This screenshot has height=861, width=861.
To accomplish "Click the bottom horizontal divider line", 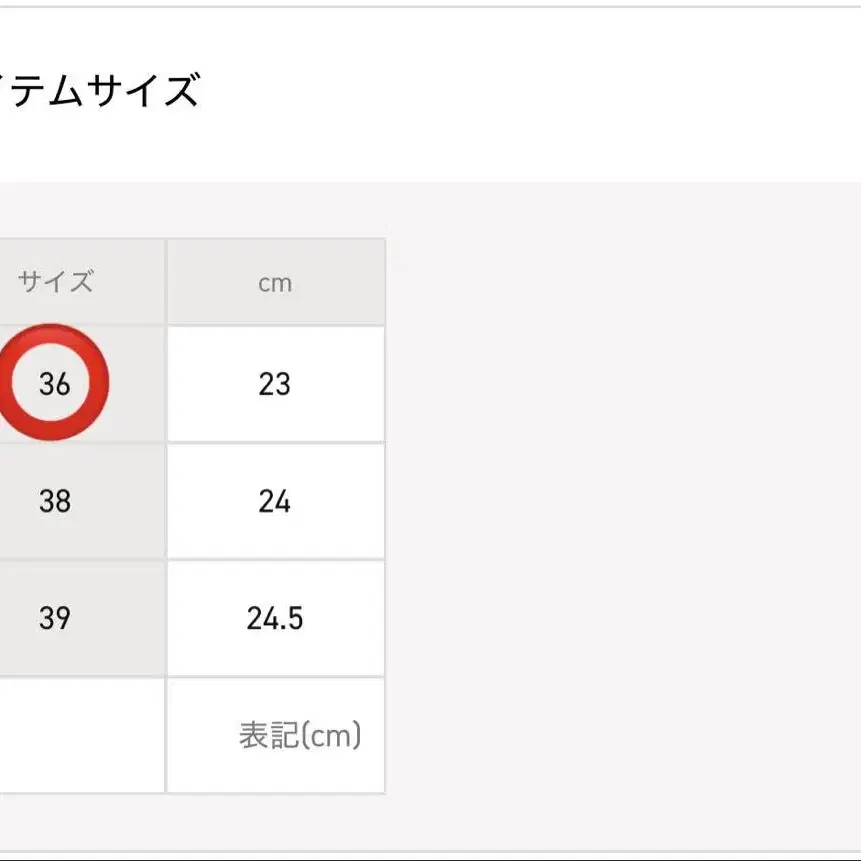I will coord(430,852).
